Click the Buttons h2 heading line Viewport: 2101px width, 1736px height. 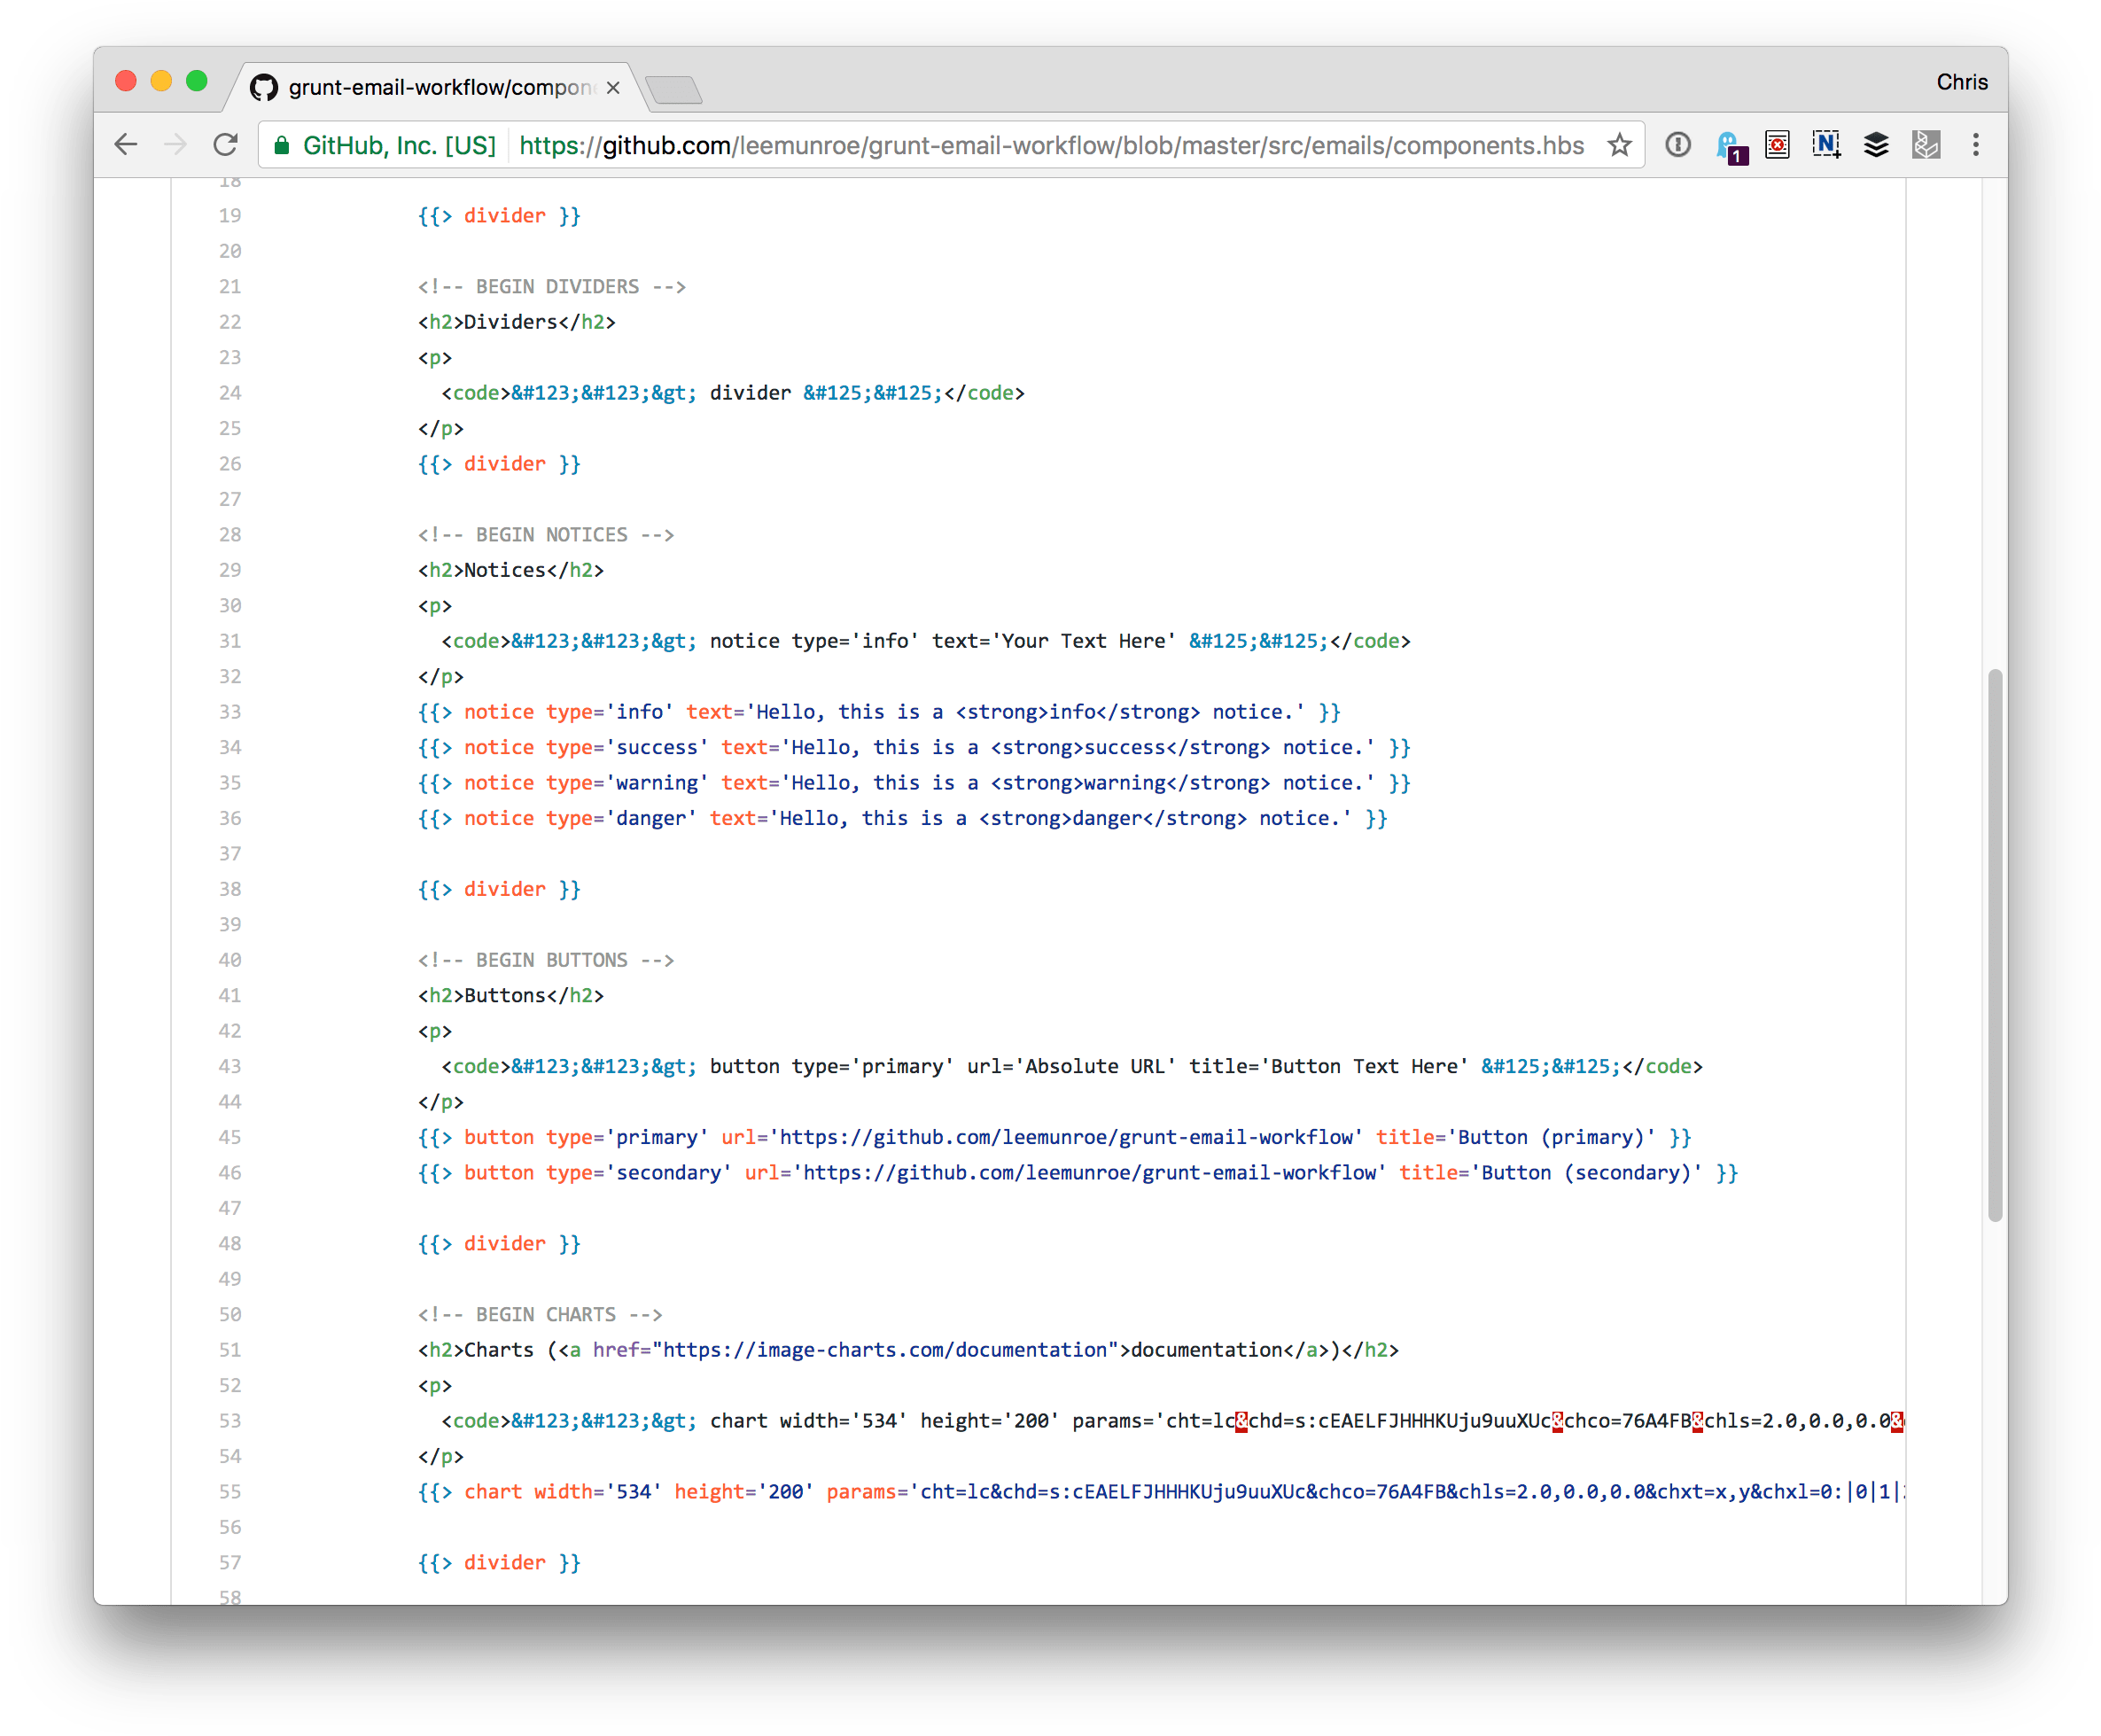pyautogui.click(x=511, y=995)
